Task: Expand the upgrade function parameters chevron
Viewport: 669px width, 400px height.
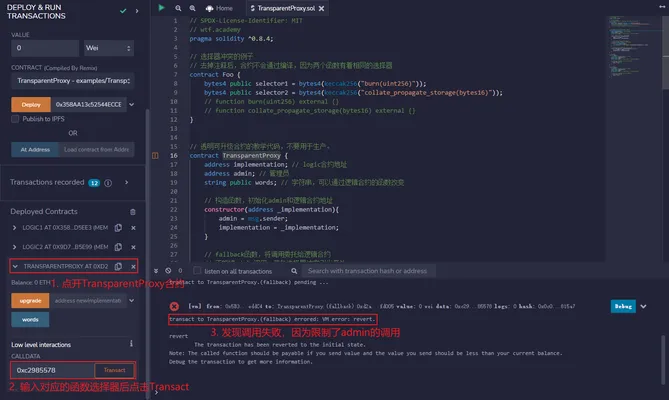Action: [x=131, y=301]
